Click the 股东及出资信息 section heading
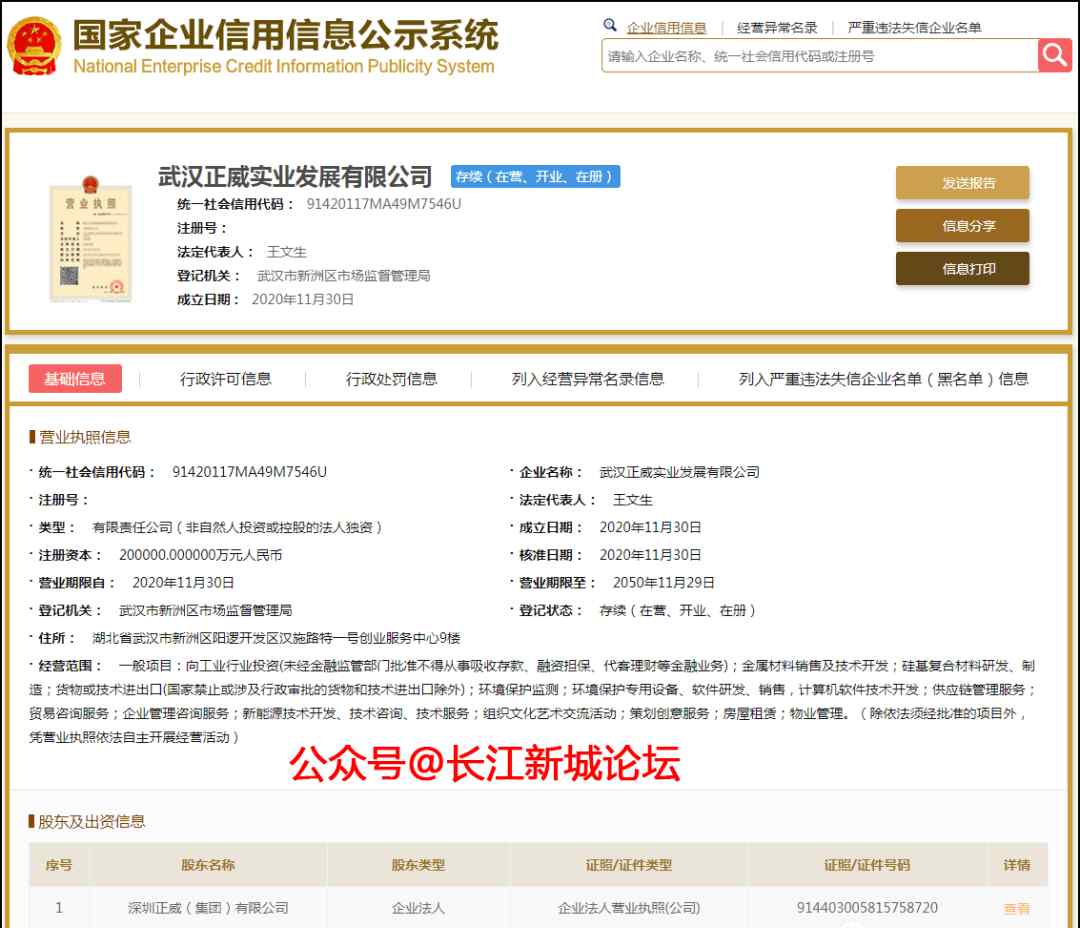Viewport: 1080px width, 928px height. (91, 821)
